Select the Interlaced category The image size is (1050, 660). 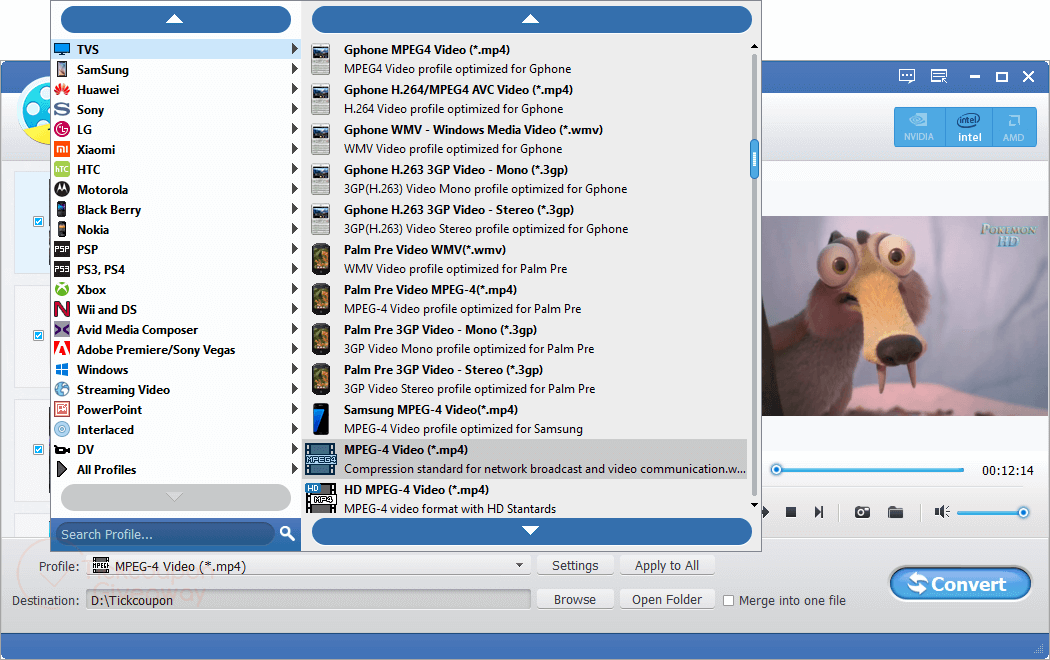tap(176, 429)
